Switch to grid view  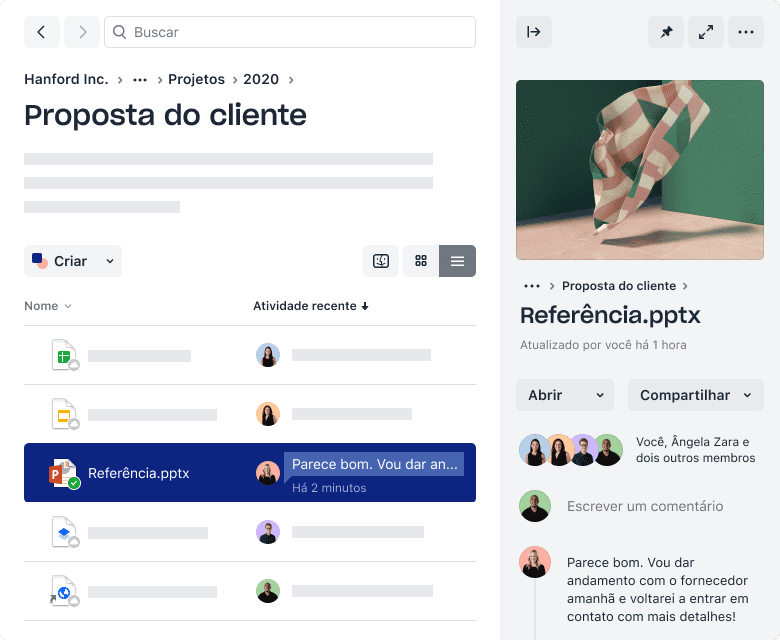pyautogui.click(x=421, y=261)
